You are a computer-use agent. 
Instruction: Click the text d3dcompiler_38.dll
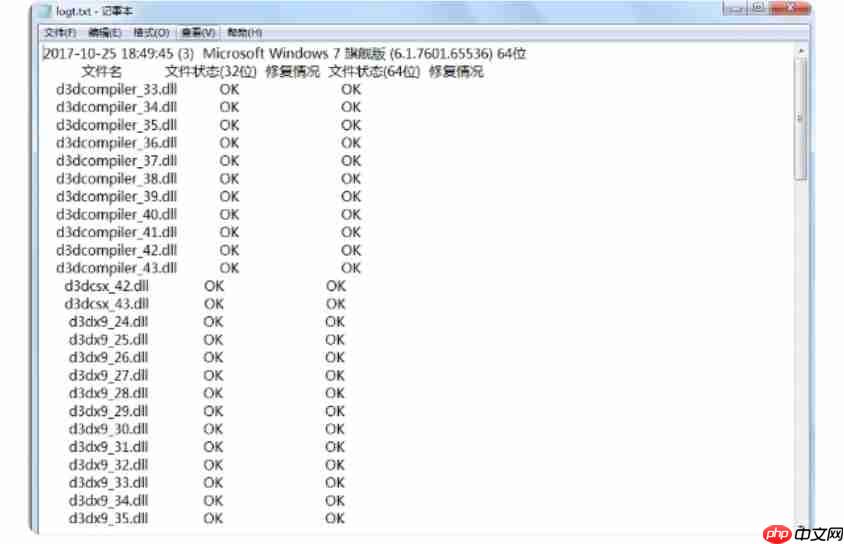(x=116, y=179)
